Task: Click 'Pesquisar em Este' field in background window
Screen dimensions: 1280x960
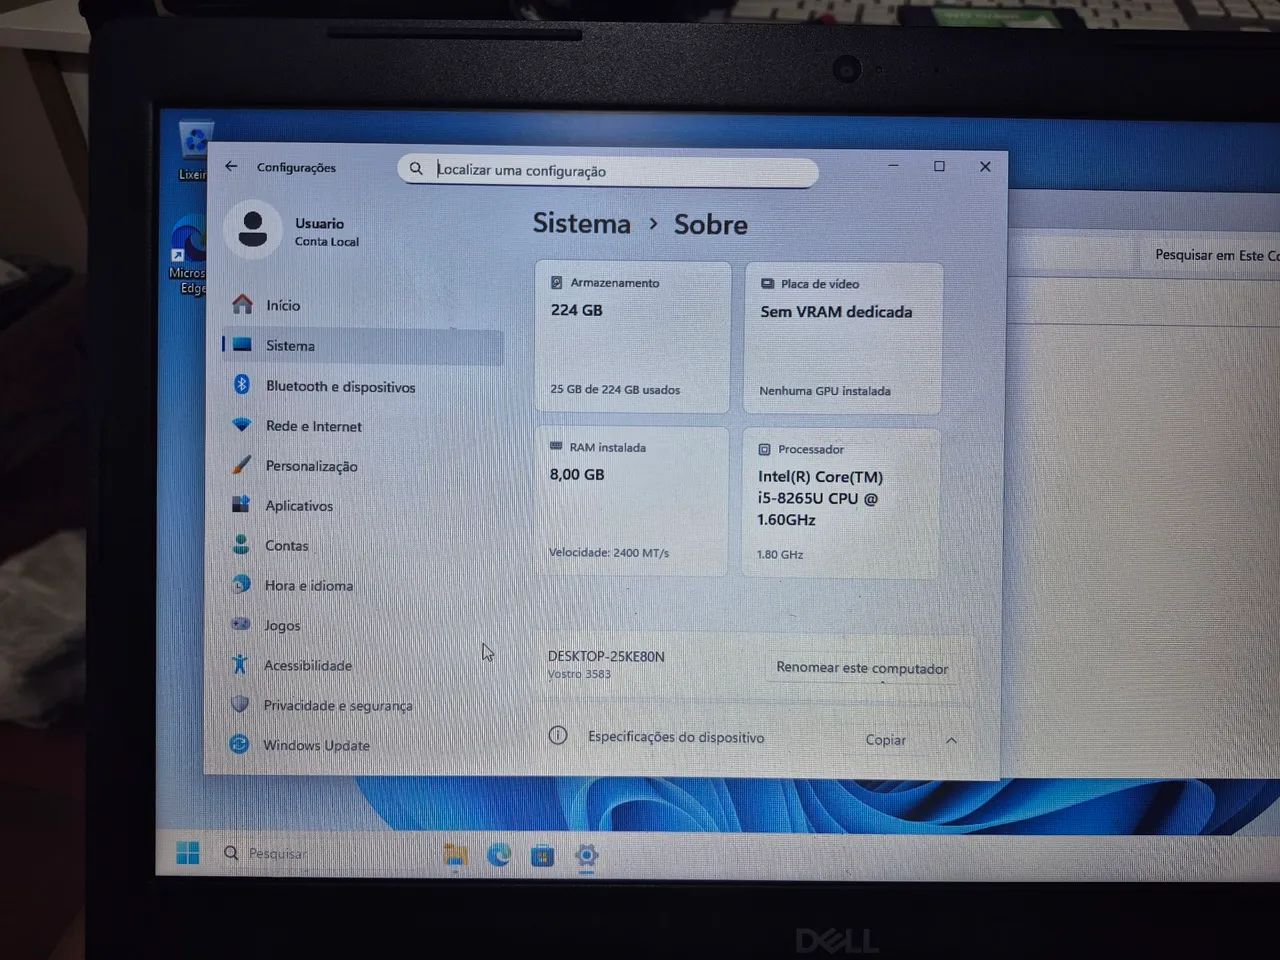Action: point(1211,256)
